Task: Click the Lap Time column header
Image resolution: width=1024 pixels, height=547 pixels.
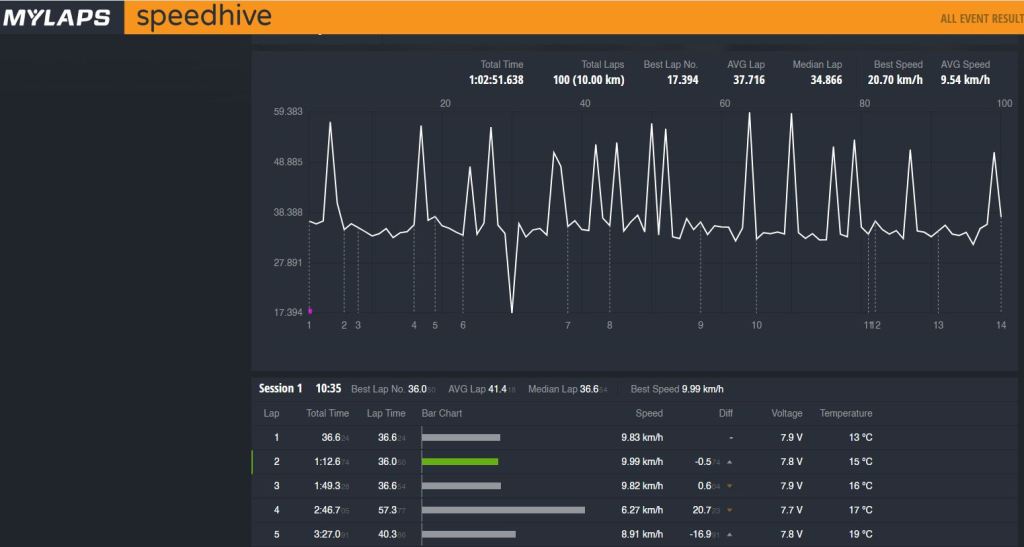Action: point(386,413)
